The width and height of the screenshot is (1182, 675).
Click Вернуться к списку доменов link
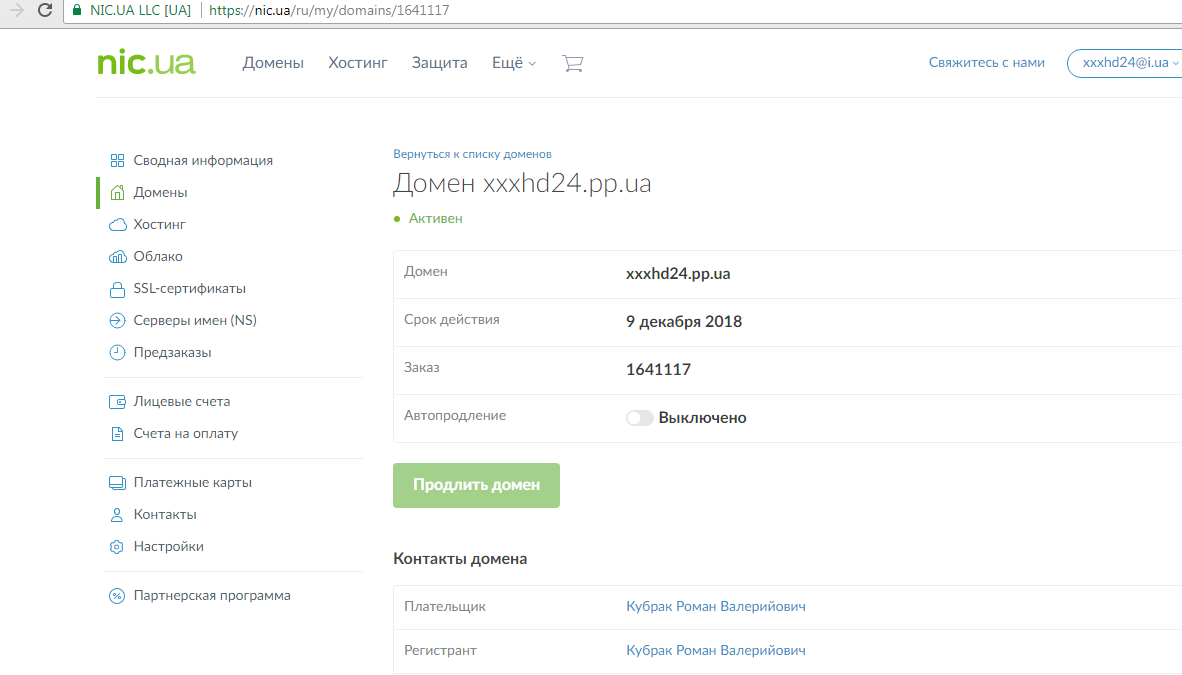tap(472, 154)
